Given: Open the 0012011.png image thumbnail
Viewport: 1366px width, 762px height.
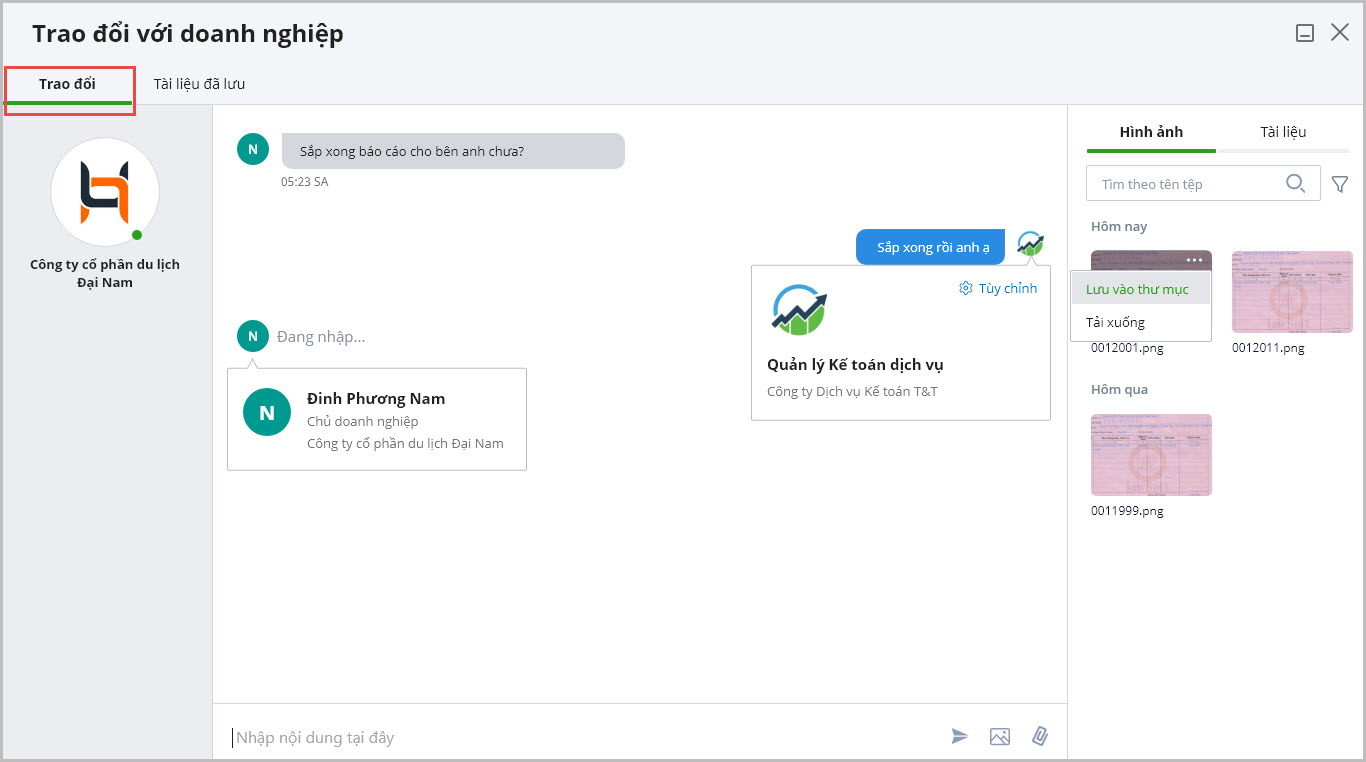Looking at the screenshot, I should pos(1292,292).
